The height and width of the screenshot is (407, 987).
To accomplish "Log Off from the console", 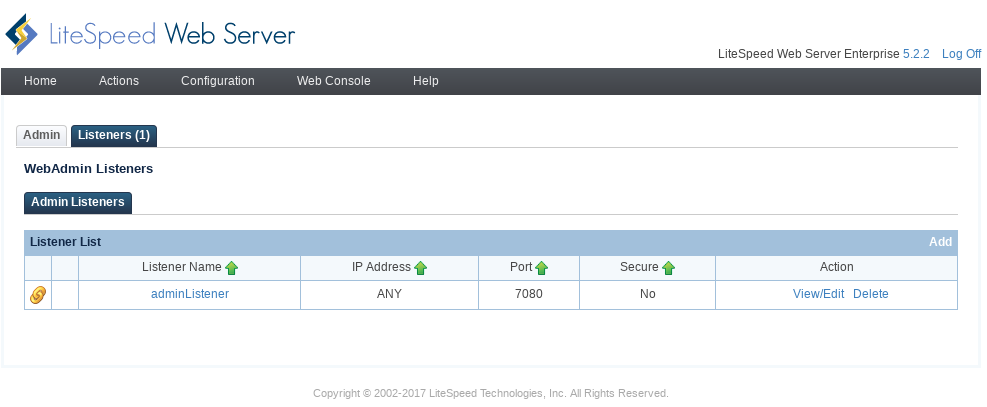I will 961,54.
